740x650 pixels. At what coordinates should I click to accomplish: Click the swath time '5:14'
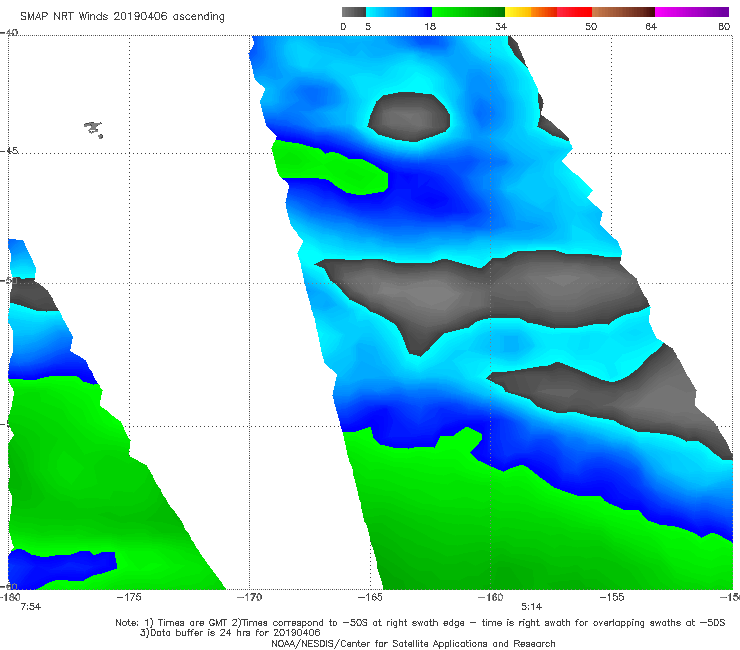(x=531, y=607)
